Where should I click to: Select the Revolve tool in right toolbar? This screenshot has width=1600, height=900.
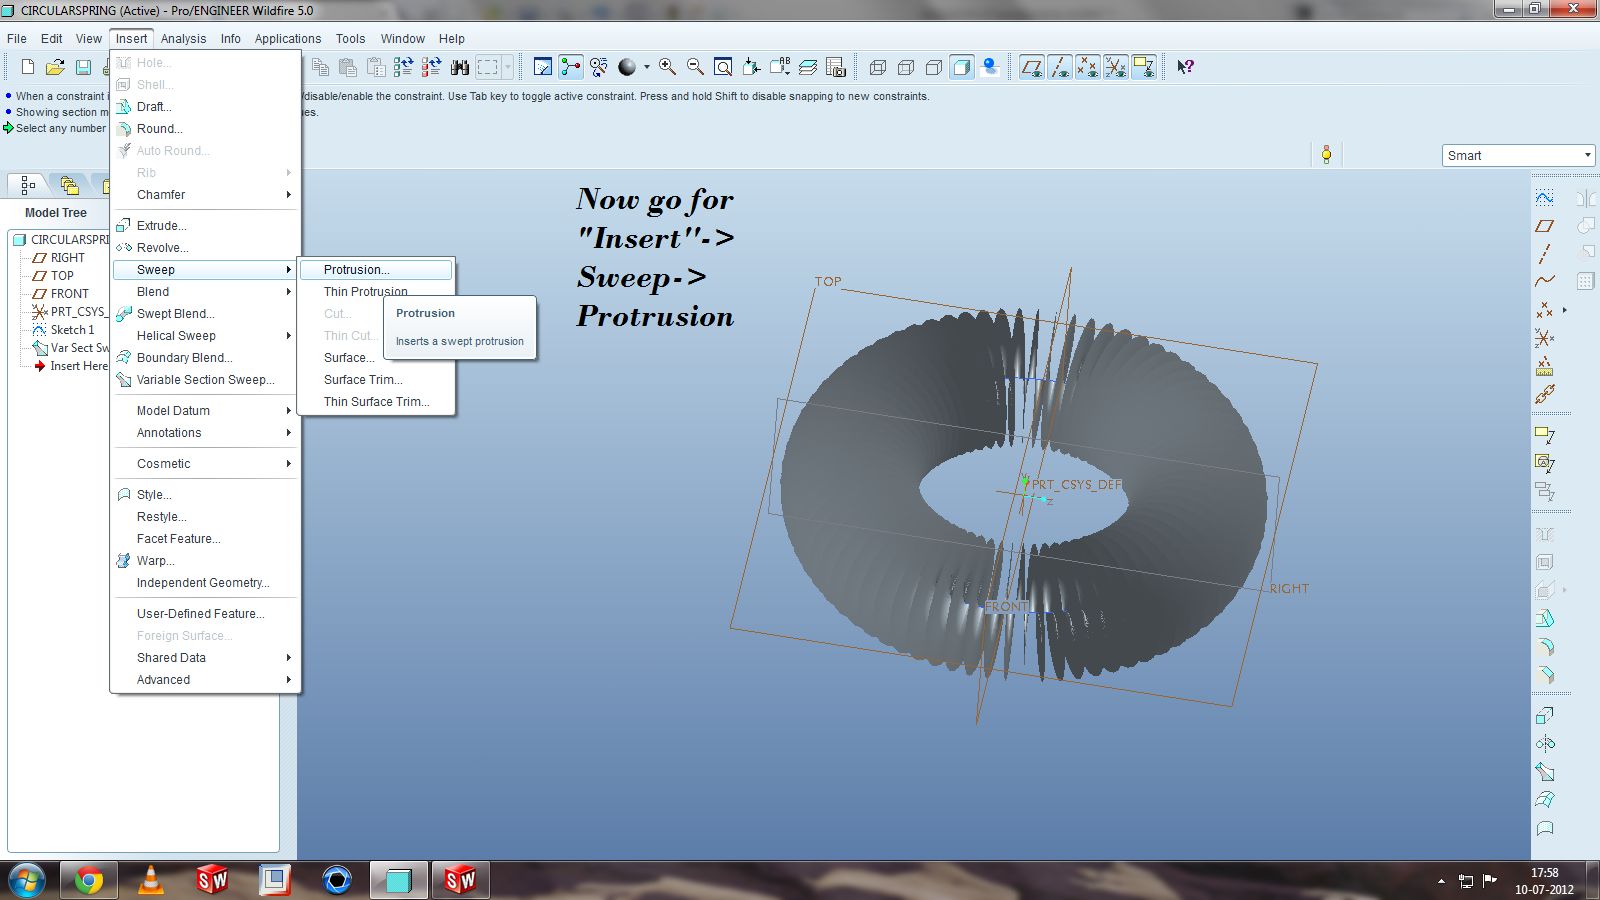1545,743
